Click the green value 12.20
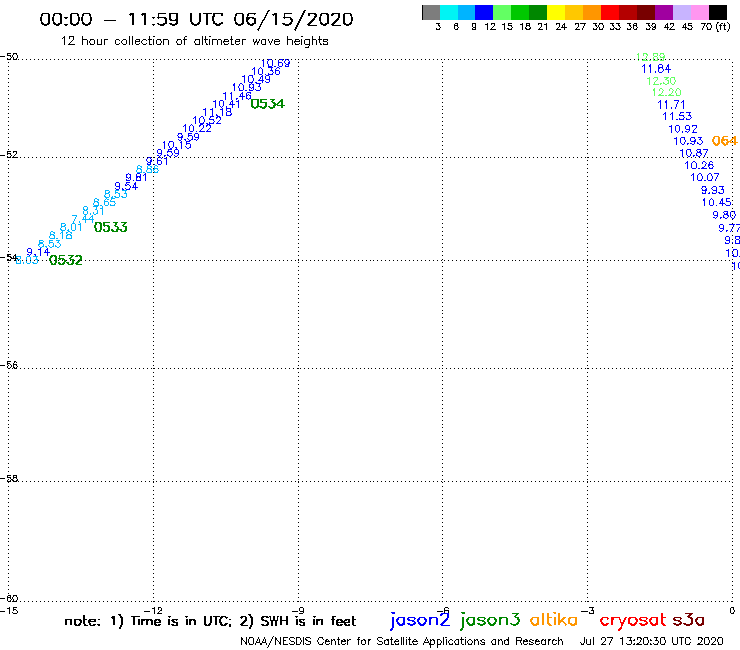The height and width of the screenshot is (650, 740). 666,93
